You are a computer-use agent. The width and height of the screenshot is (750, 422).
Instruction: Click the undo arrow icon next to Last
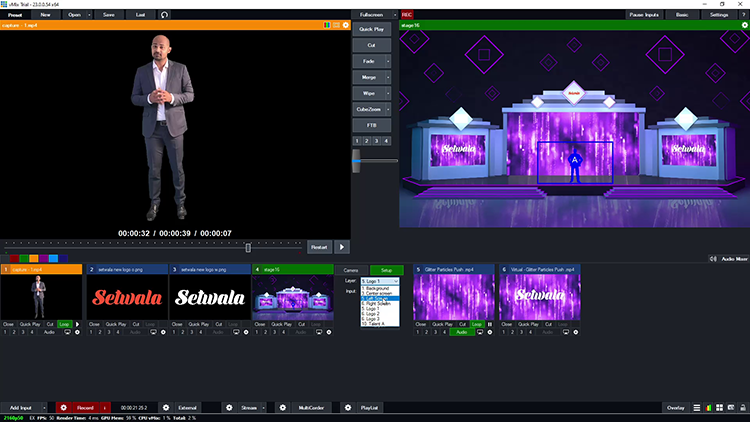[164, 15]
